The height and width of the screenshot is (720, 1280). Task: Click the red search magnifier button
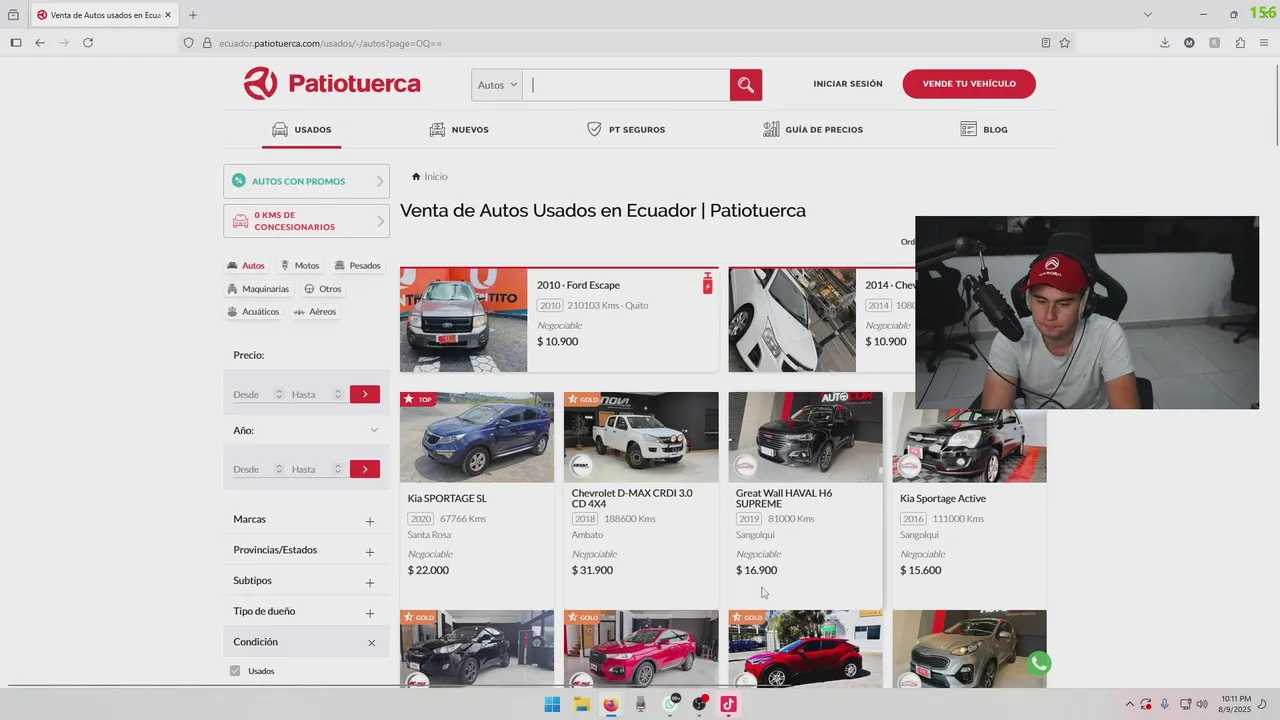[x=746, y=85]
